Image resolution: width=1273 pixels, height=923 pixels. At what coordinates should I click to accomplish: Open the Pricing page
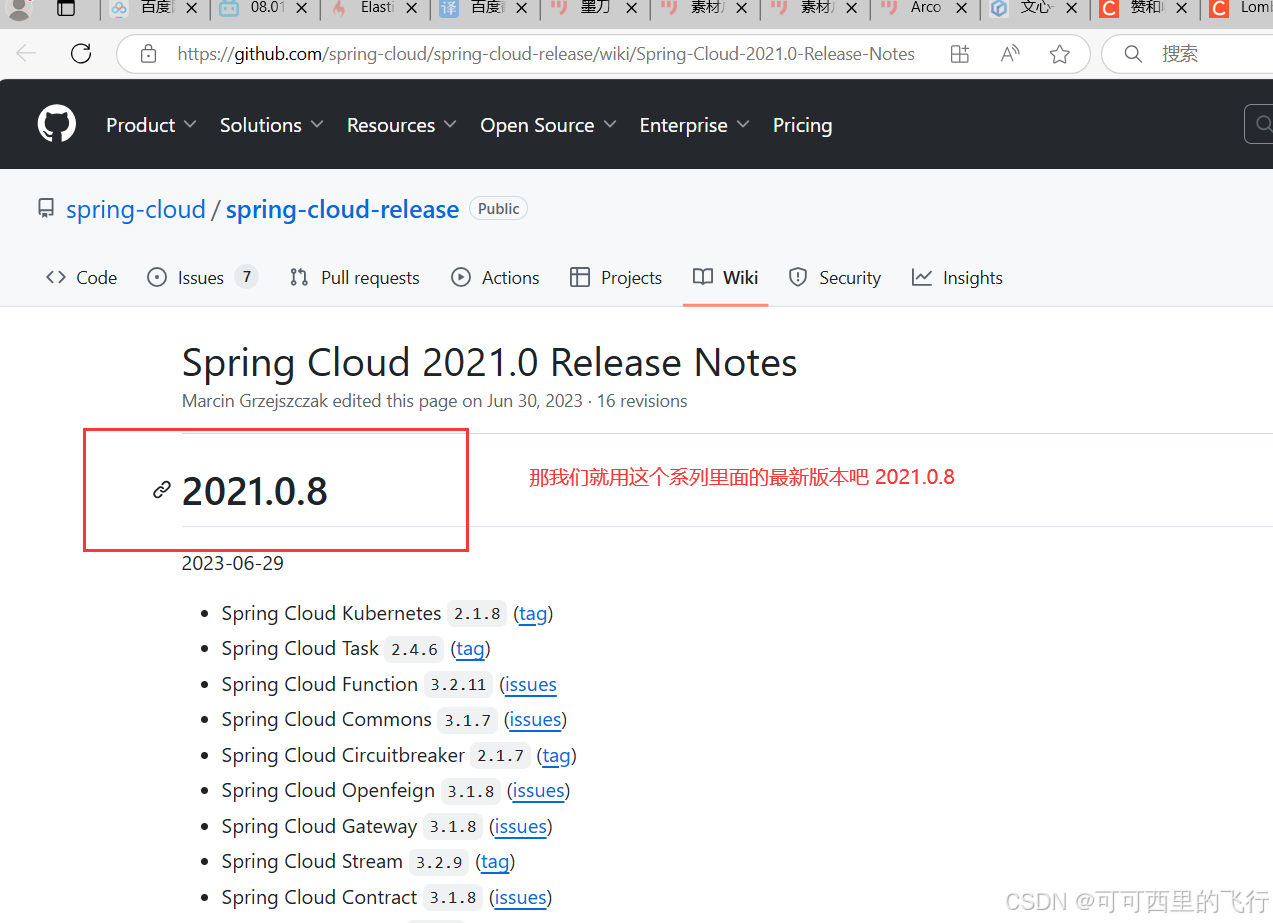pos(802,125)
